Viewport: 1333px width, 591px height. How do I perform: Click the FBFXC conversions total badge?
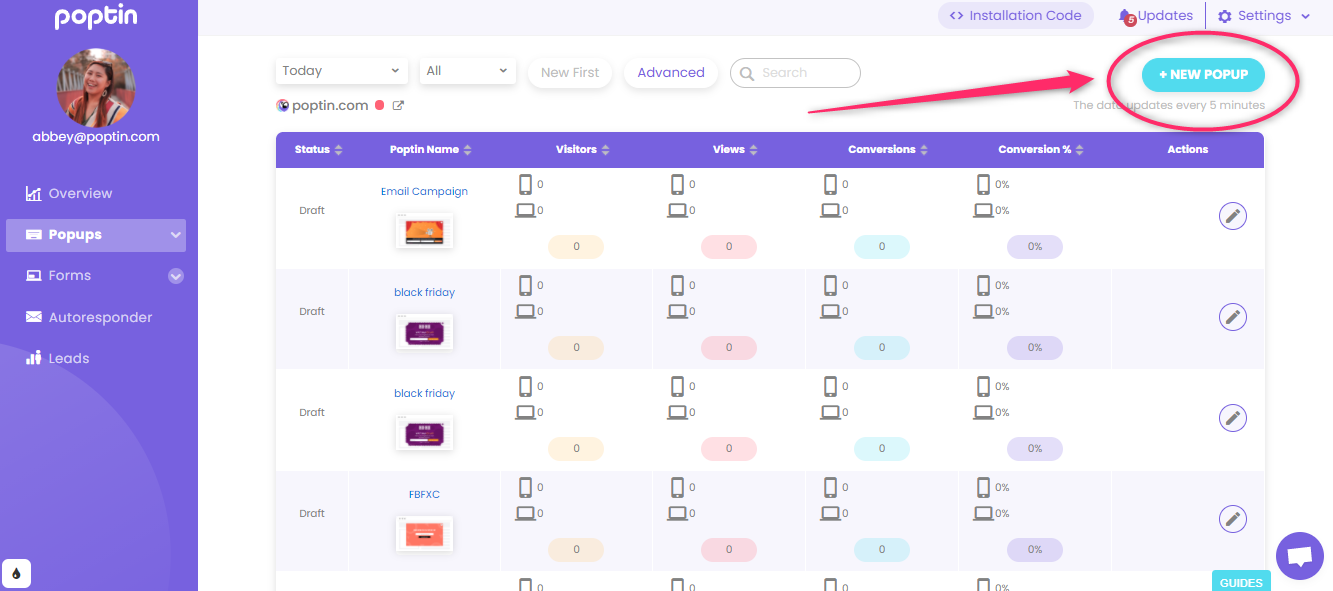882,550
